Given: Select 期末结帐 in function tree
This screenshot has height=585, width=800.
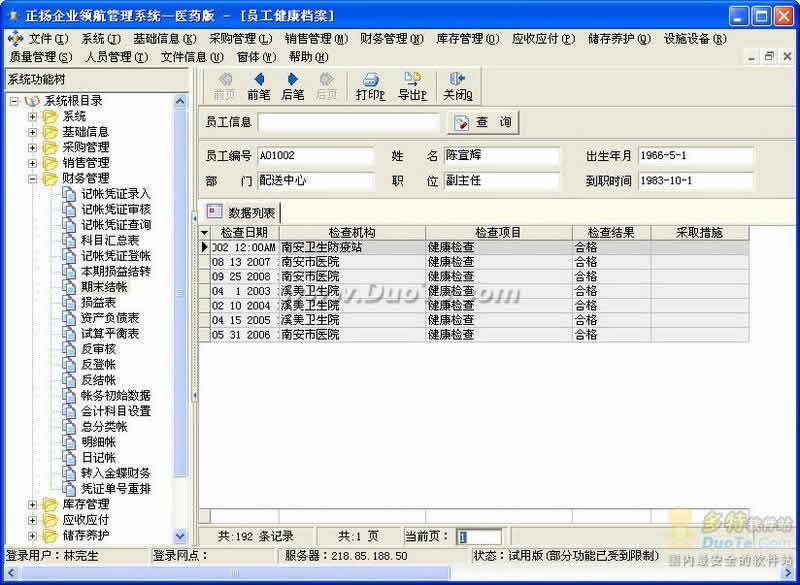Looking at the screenshot, I should (104, 287).
